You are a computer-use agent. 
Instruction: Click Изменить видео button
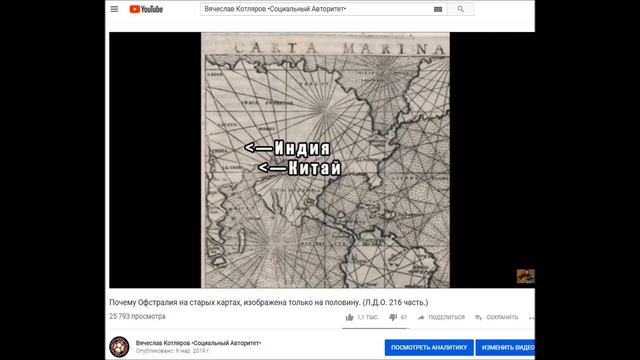[505, 347]
